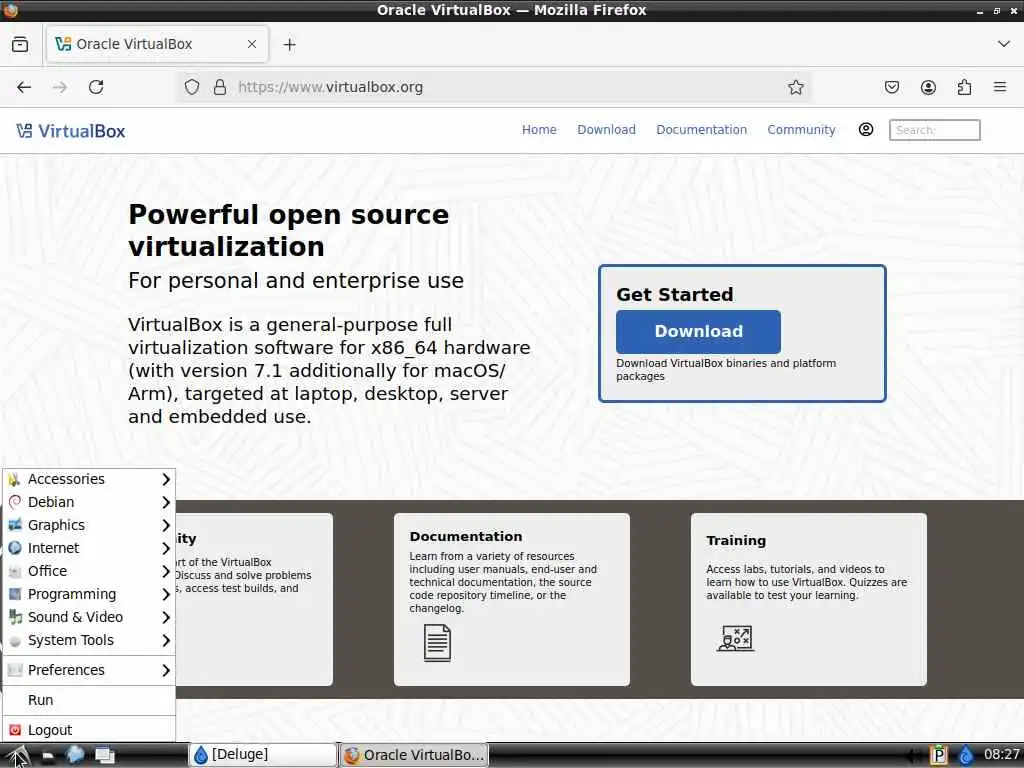
Task: Click the arrow next to Accessories
Action: [166, 479]
